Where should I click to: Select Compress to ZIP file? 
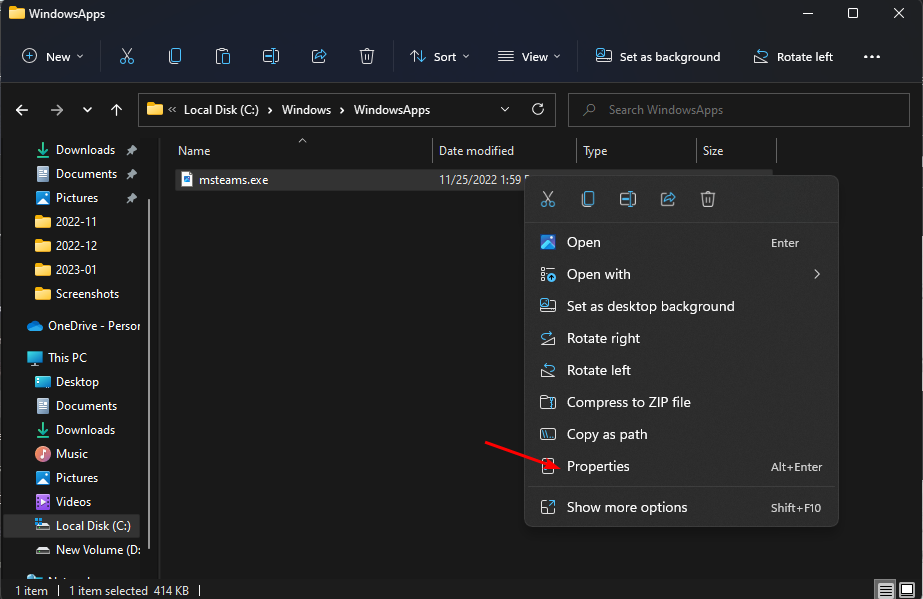tap(681, 402)
